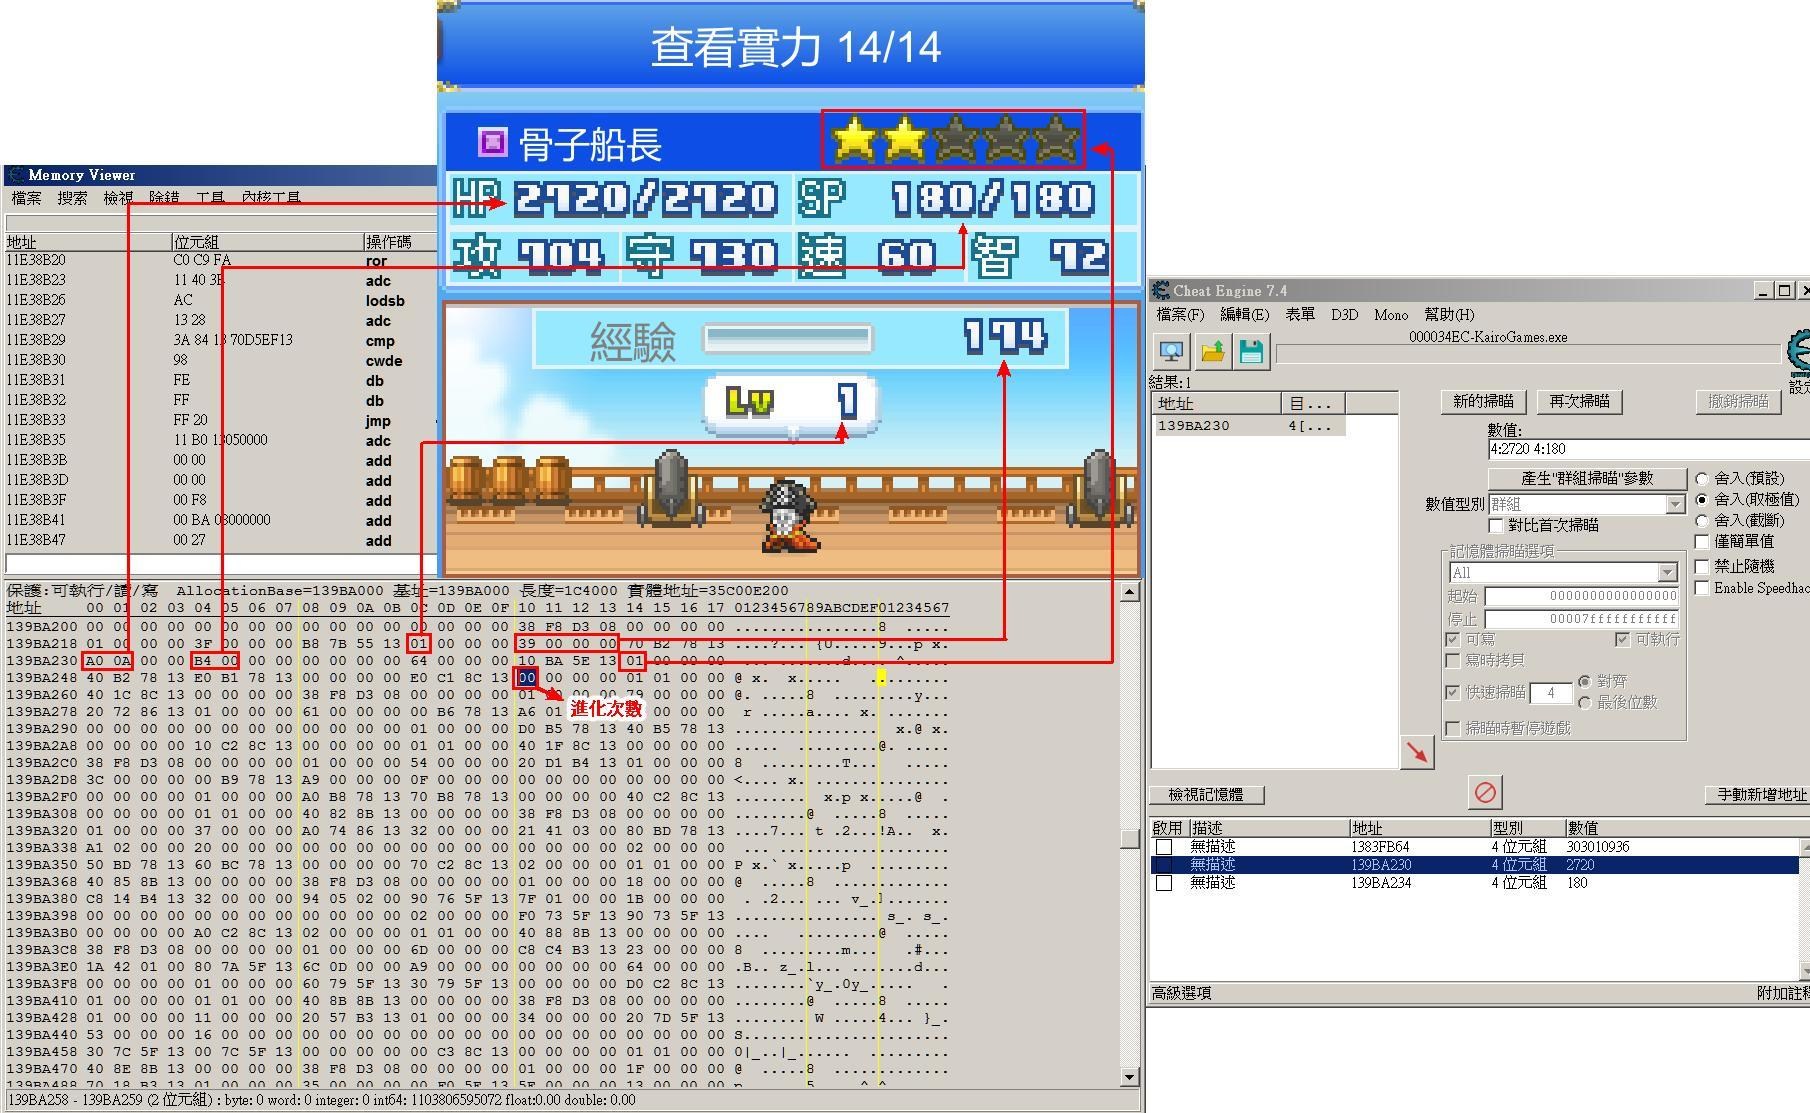Viewport: 1810px width, 1113px height.
Task: Open the Mono menu
Action: pyautogui.click(x=1390, y=314)
